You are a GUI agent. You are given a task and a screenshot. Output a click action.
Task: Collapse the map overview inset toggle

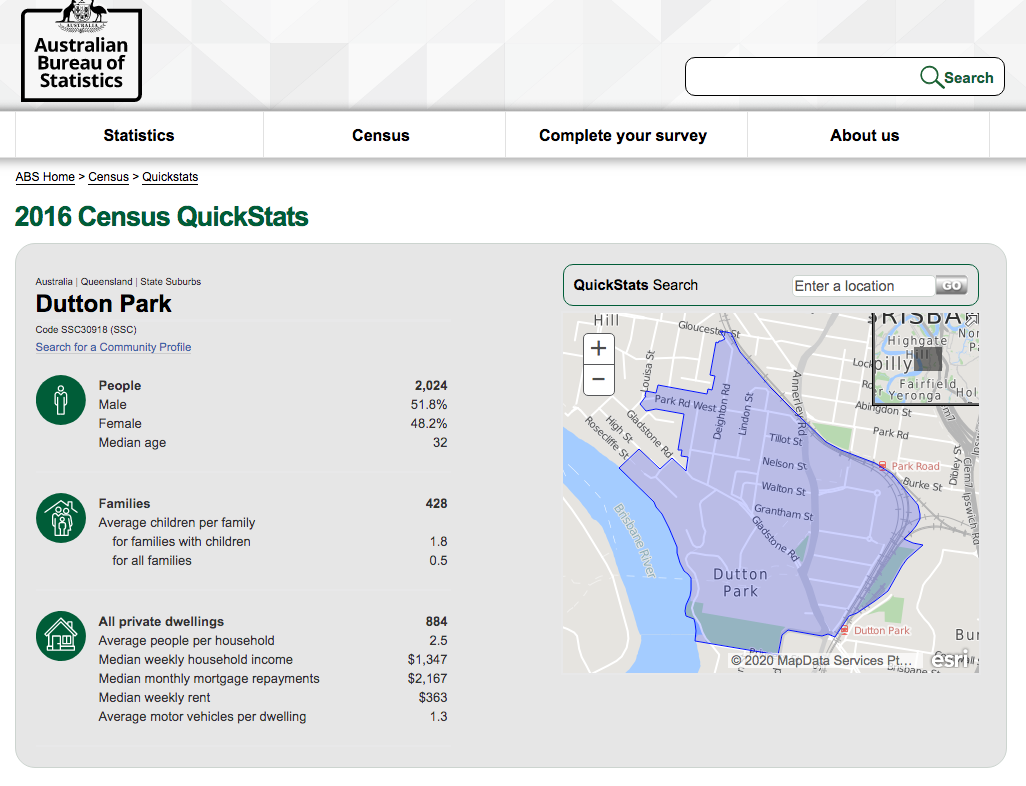click(x=972, y=319)
